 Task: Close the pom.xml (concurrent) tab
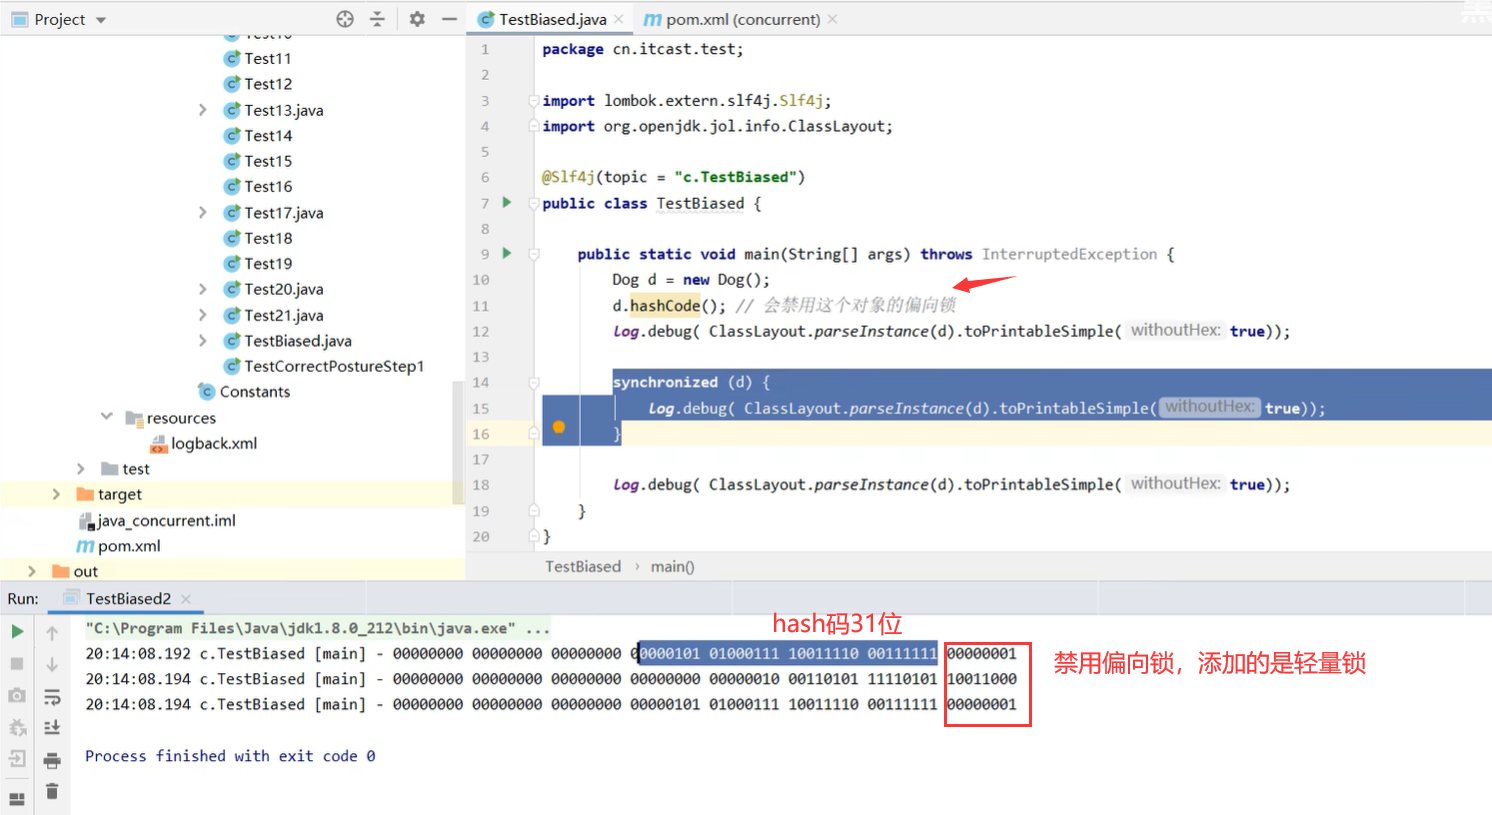833,19
